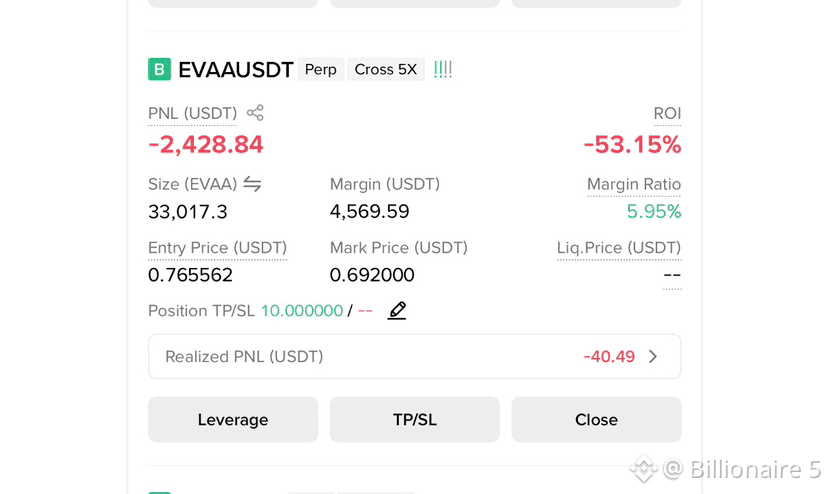Click the PNL (USDT) label
Screen dimensions: 829x494
click(x=192, y=113)
